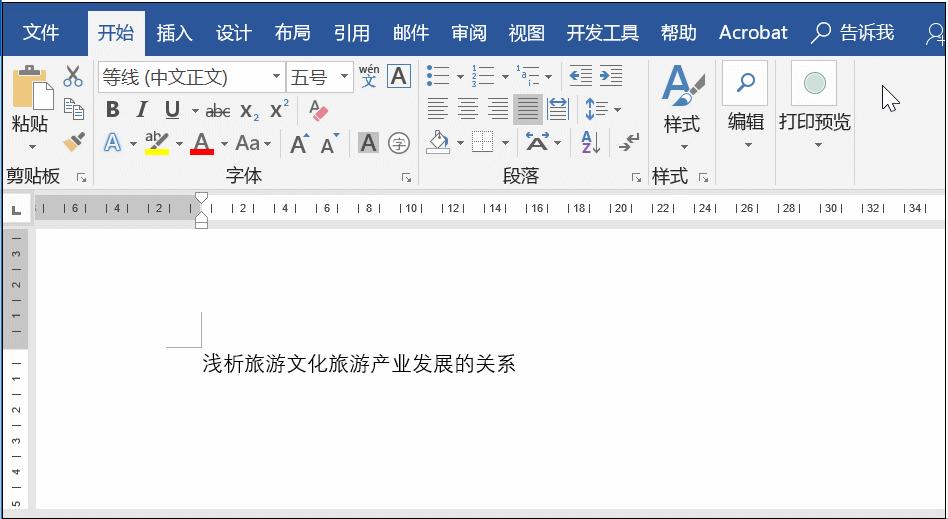Apply yellow text highlight color
Screen dimensions: 948x519
point(157,143)
